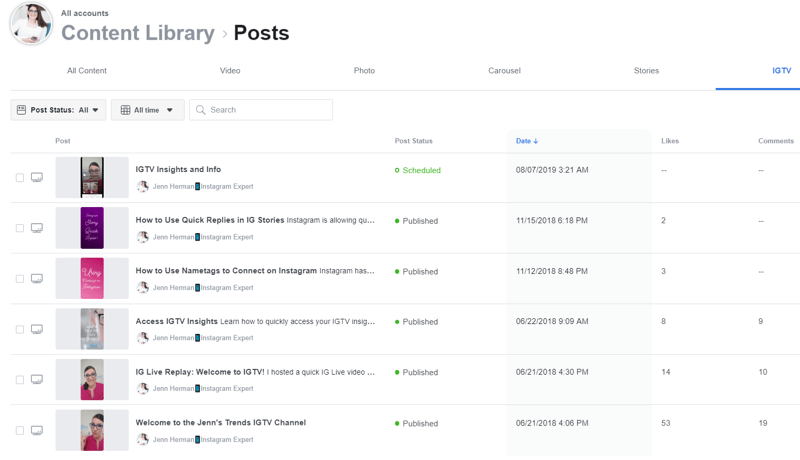This screenshot has height=460, width=800.
Task: Open thumbnail of 'IGTV Insights and Info' video
Action: click(92, 177)
